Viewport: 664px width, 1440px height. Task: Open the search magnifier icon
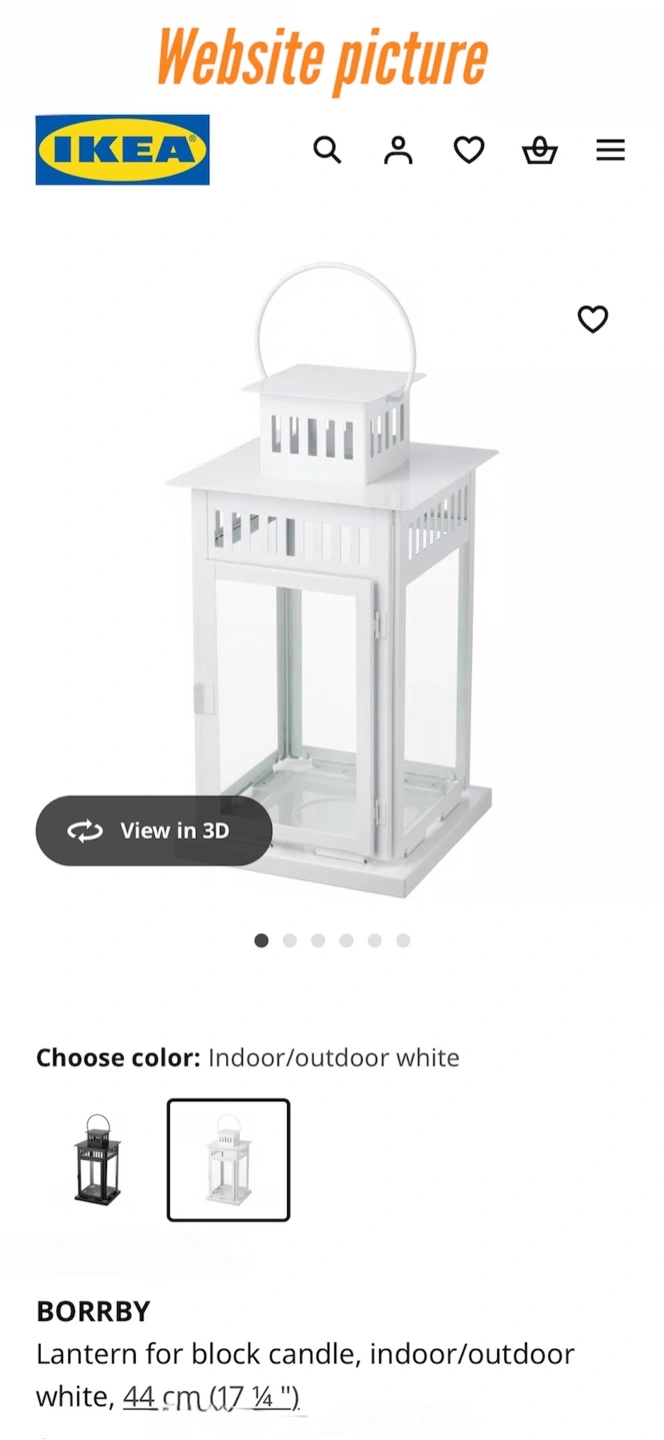coord(327,151)
